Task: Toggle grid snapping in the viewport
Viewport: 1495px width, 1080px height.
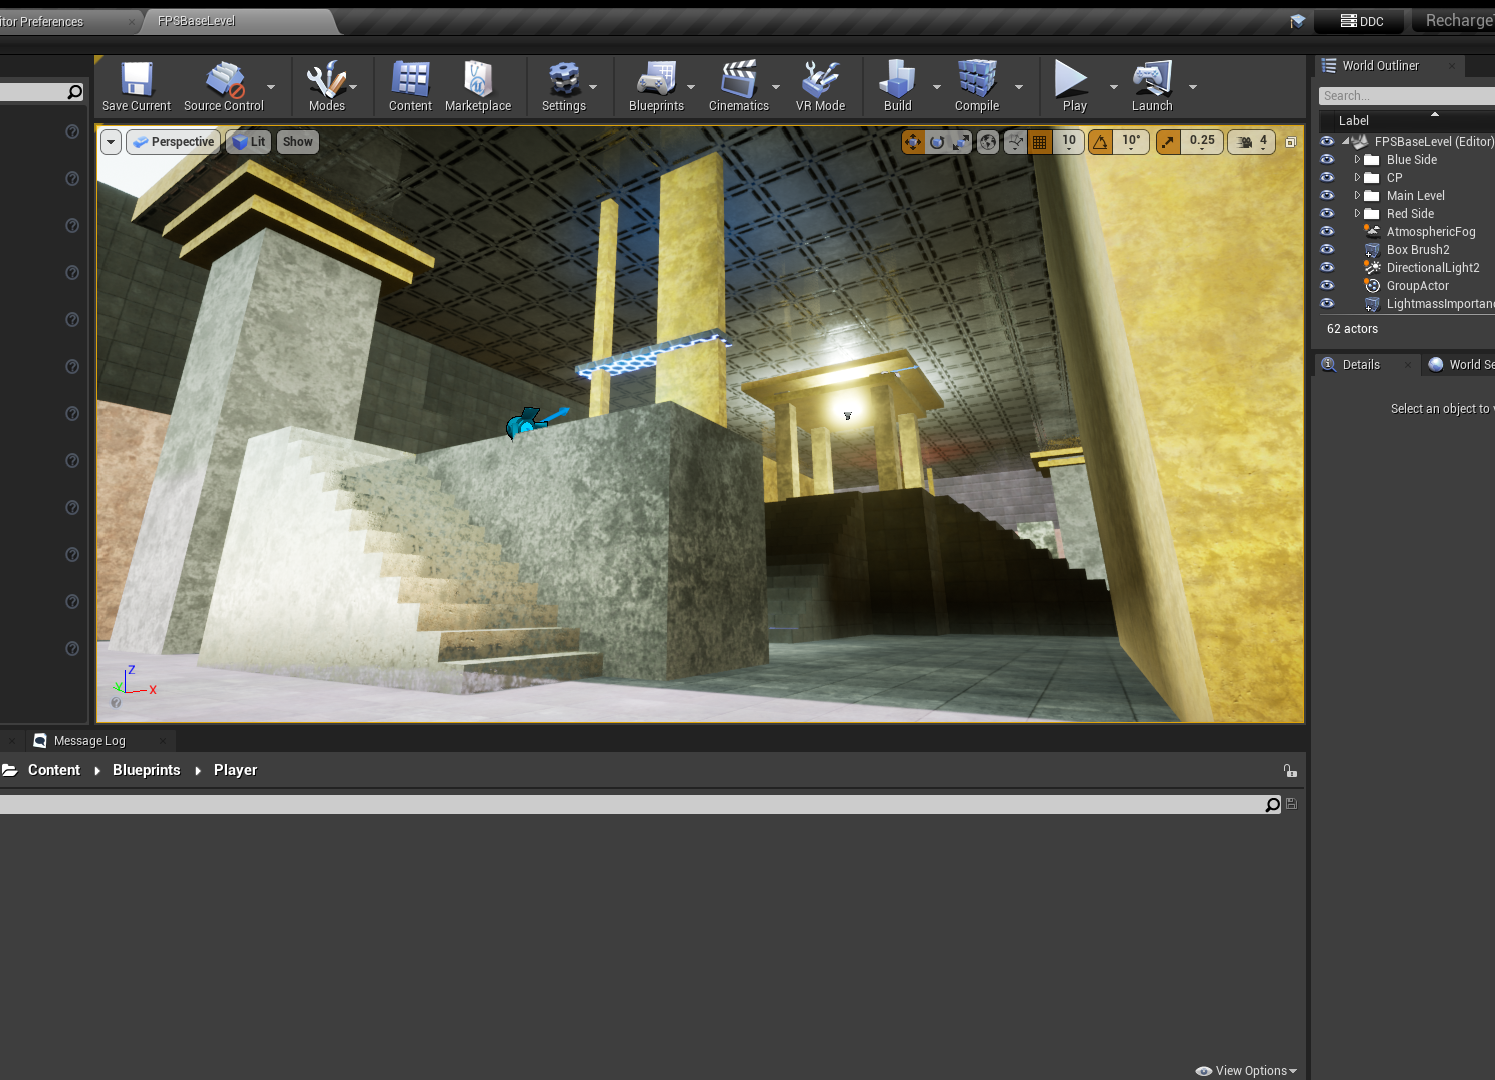Action: [1040, 142]
